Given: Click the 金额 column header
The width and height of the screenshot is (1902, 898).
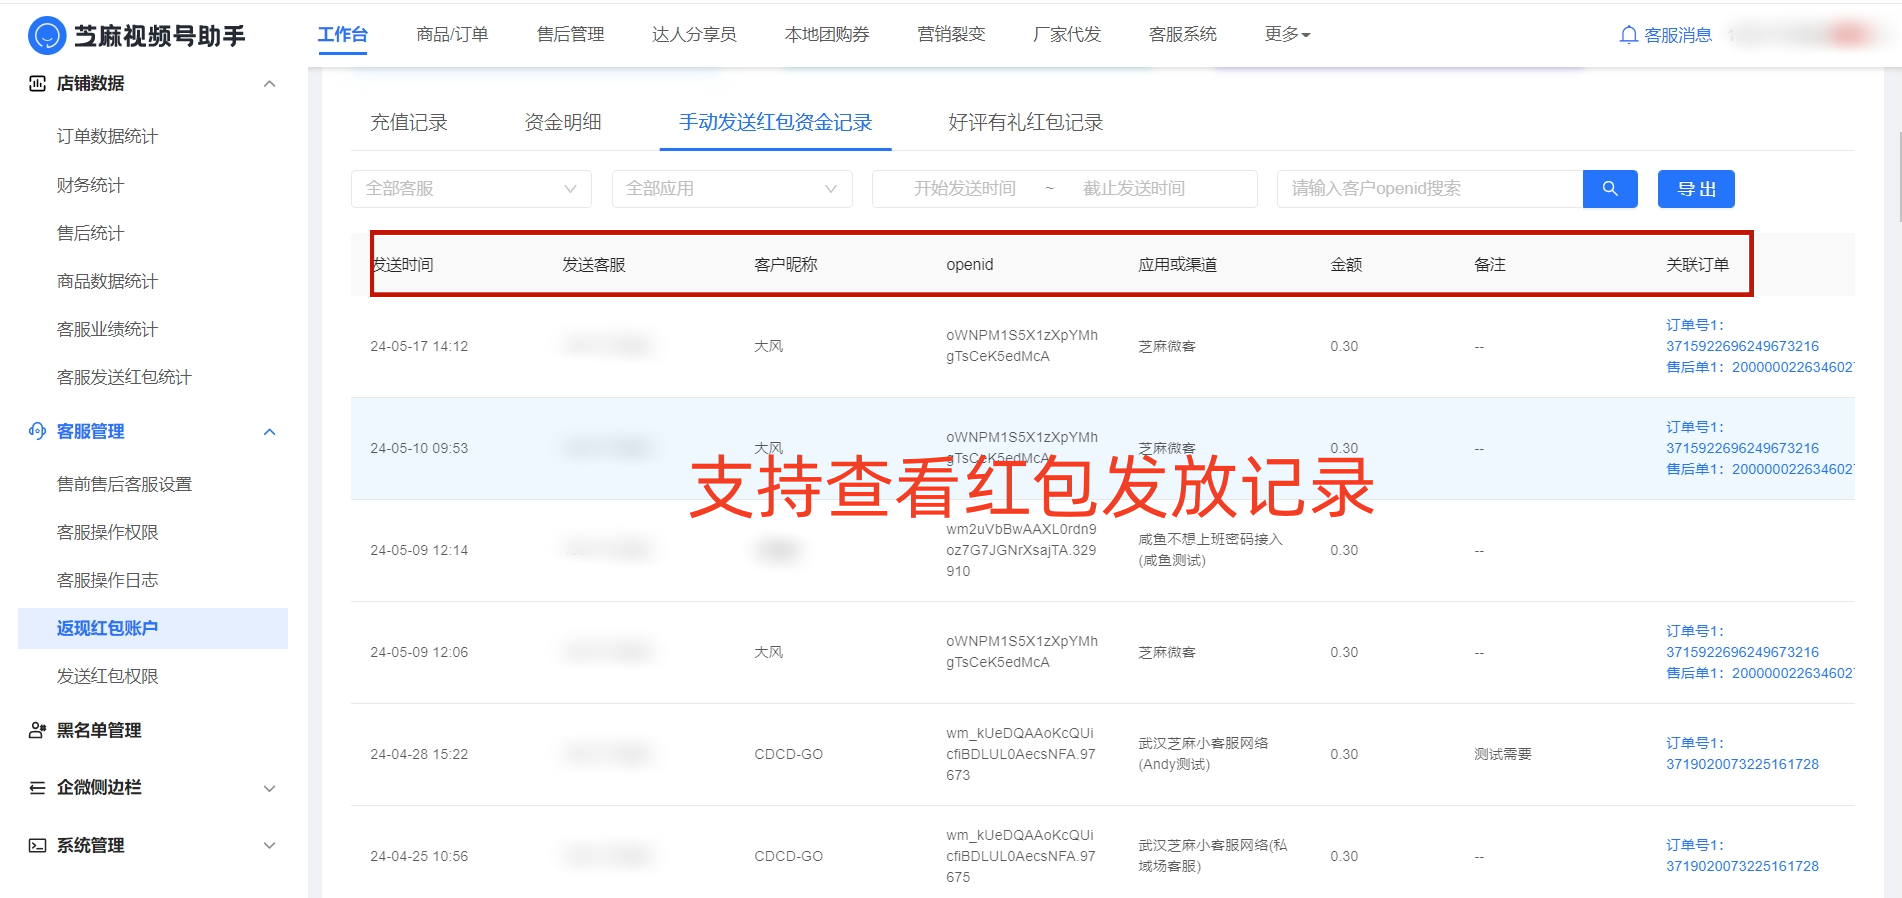Looking at the screenshot, I should [1346, 264].
